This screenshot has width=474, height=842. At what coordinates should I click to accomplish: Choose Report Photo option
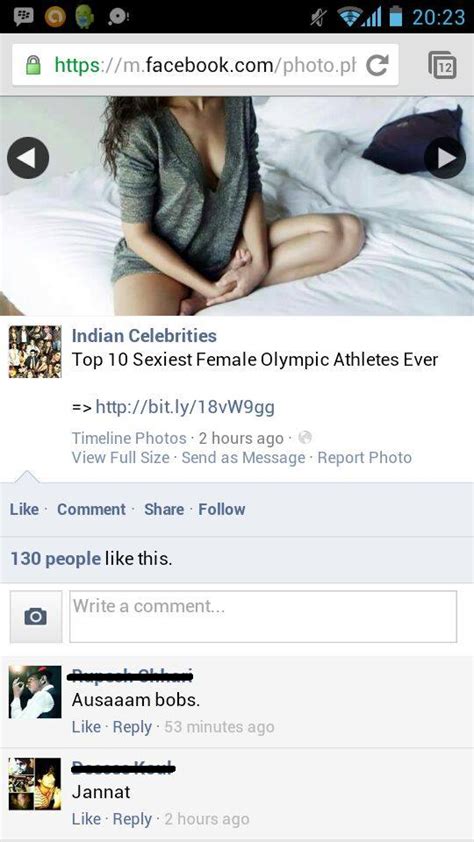[364, 458]
